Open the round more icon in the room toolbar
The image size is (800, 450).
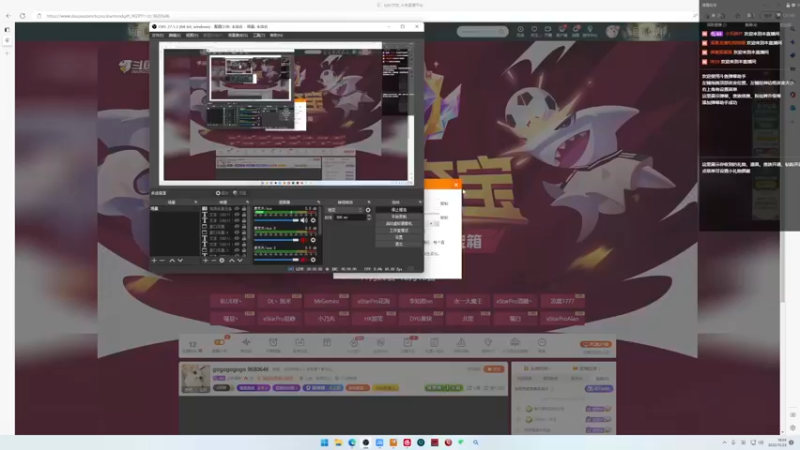[x=542, y=342]
